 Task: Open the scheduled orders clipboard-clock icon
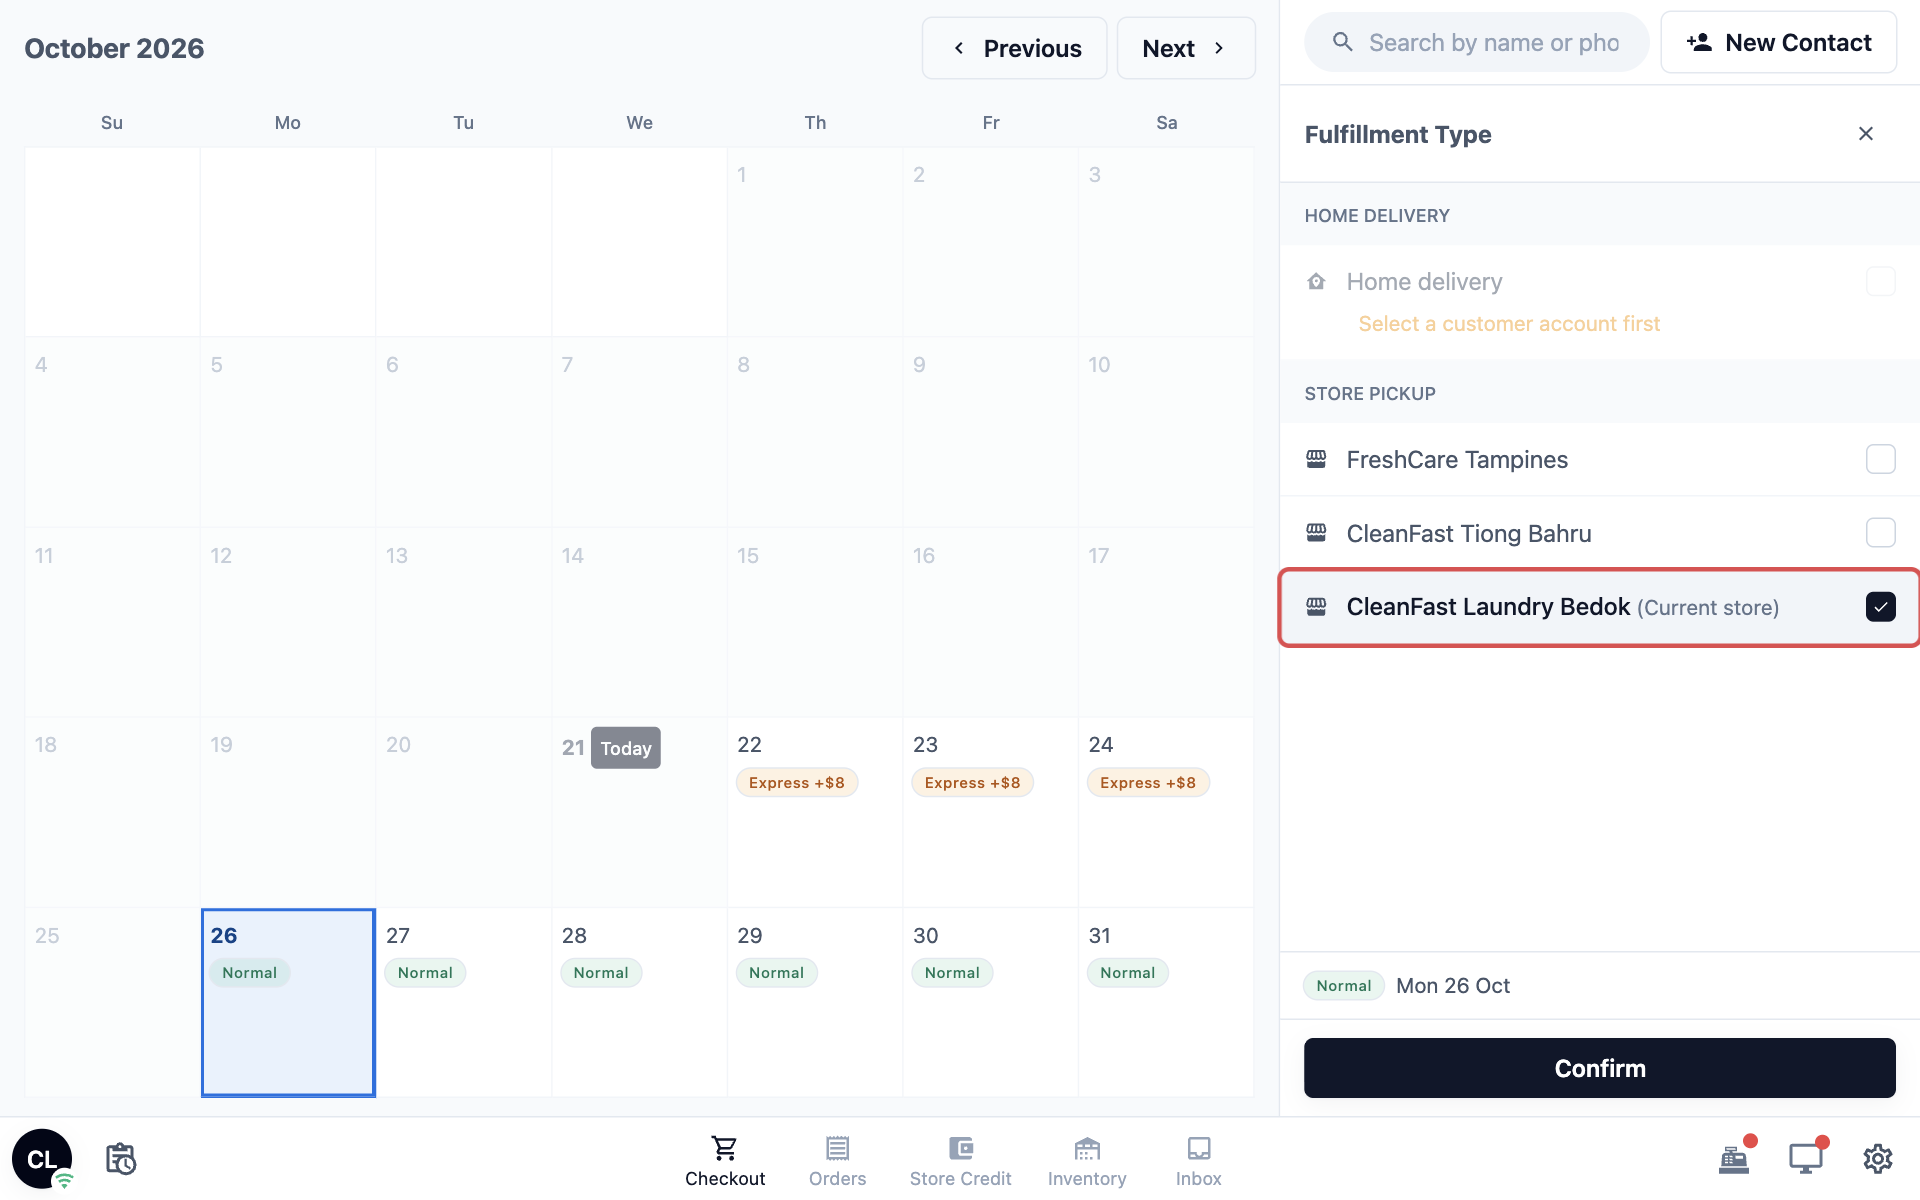(121, 1159)
